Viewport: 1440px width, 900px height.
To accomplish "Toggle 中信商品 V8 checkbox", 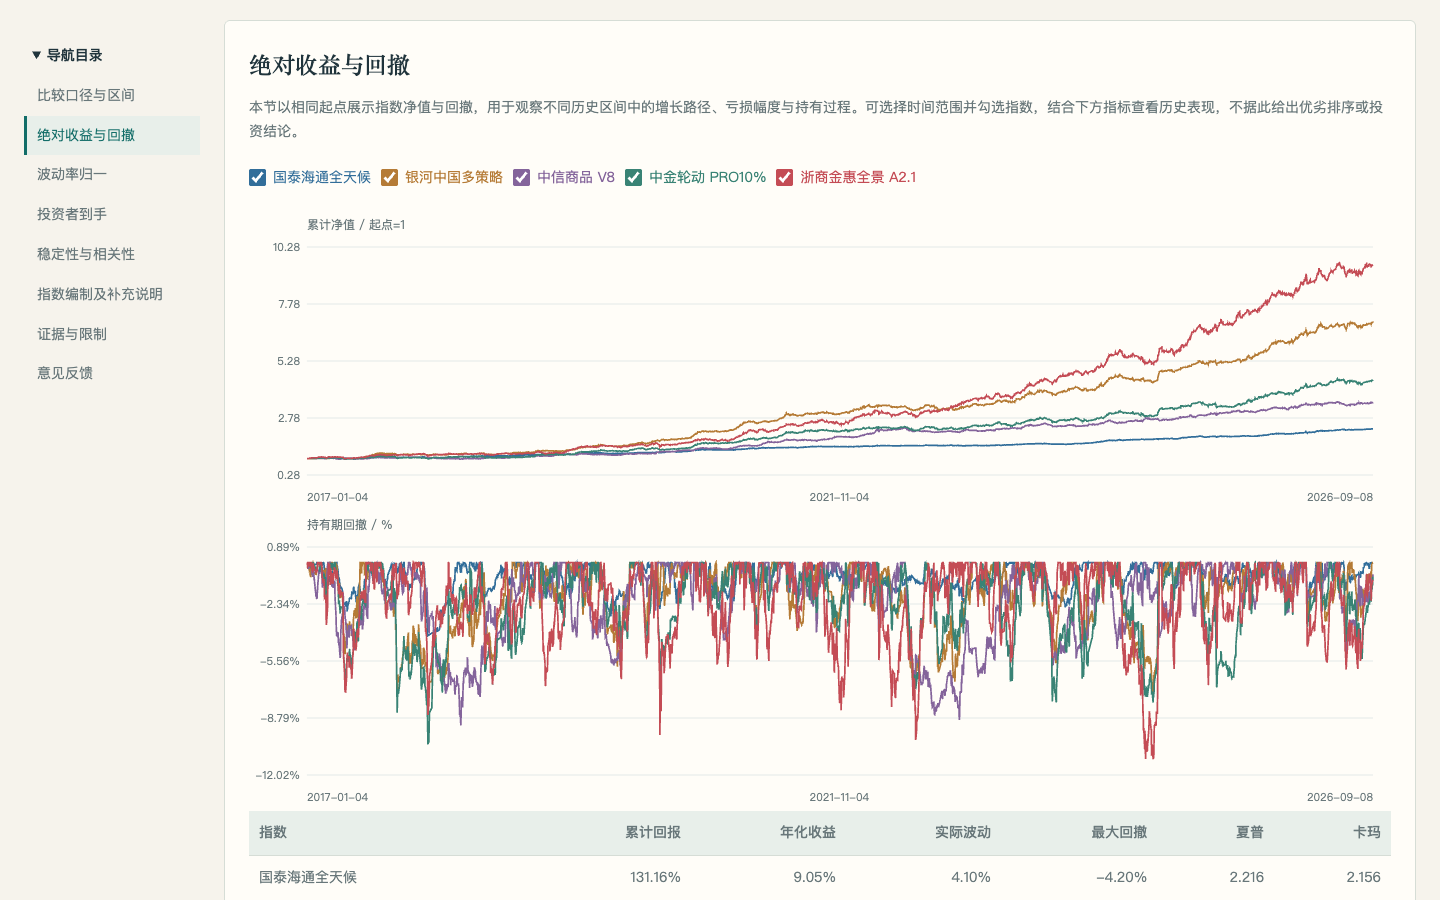I will tap(521, 177).
